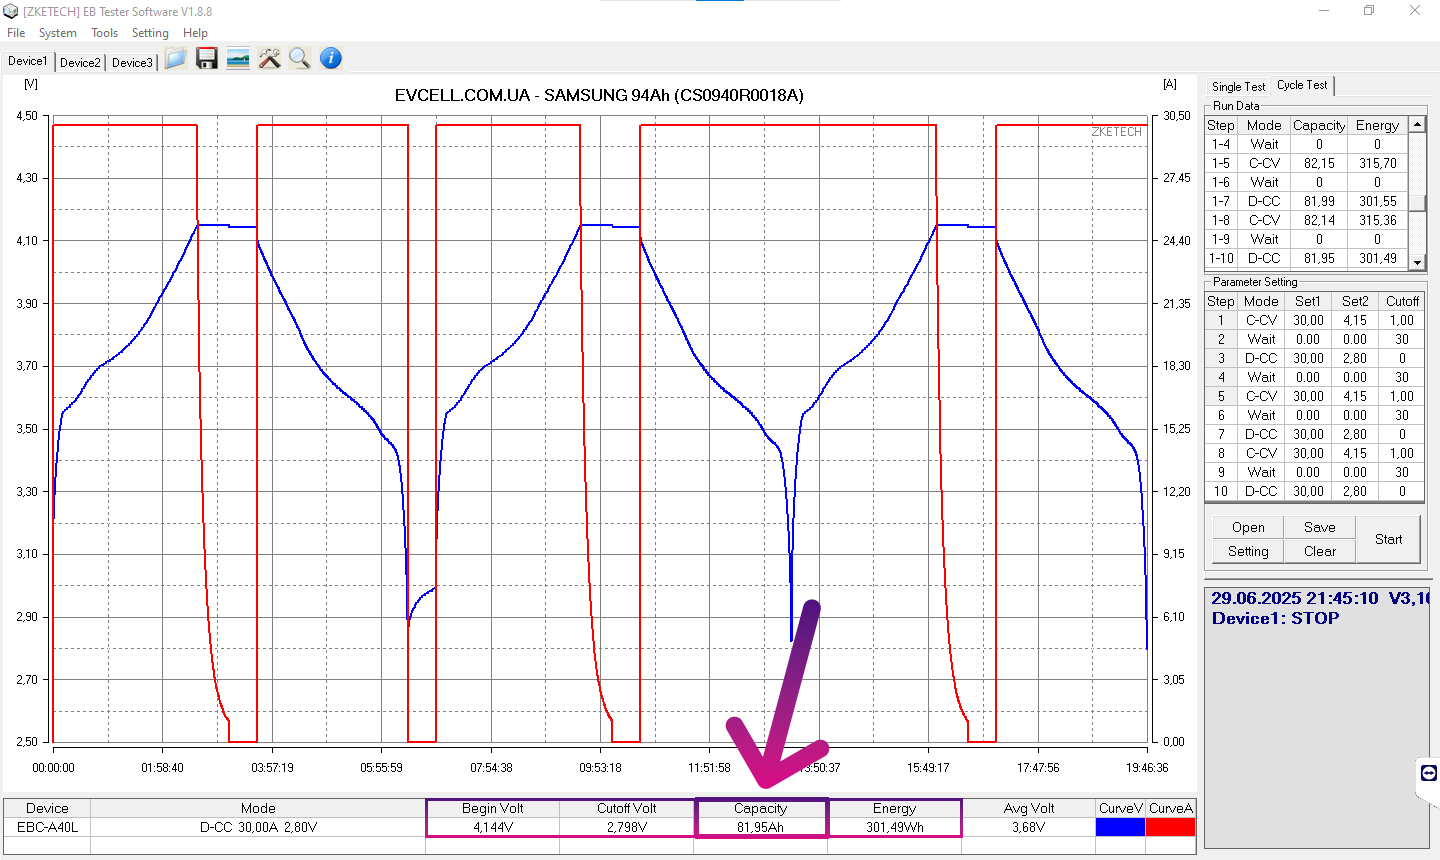This screenshot has height=860, width=1440.
Task: Open the blue info icon
Action: [x=331, y=58]
